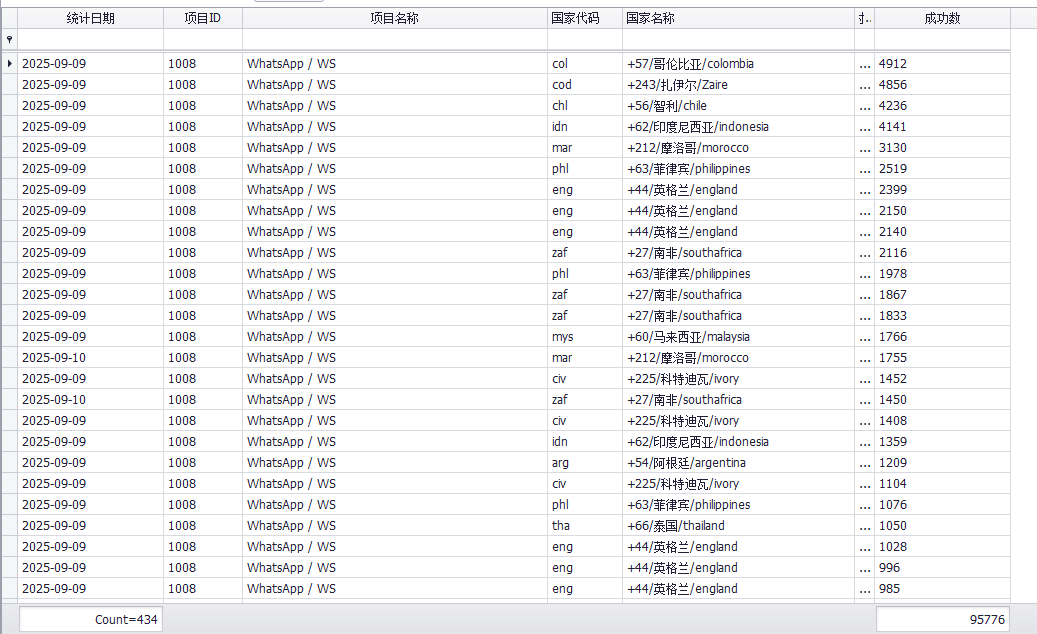
Task: Click the ellipsis cell in the 1050 row
Action: tap(864, 526)
